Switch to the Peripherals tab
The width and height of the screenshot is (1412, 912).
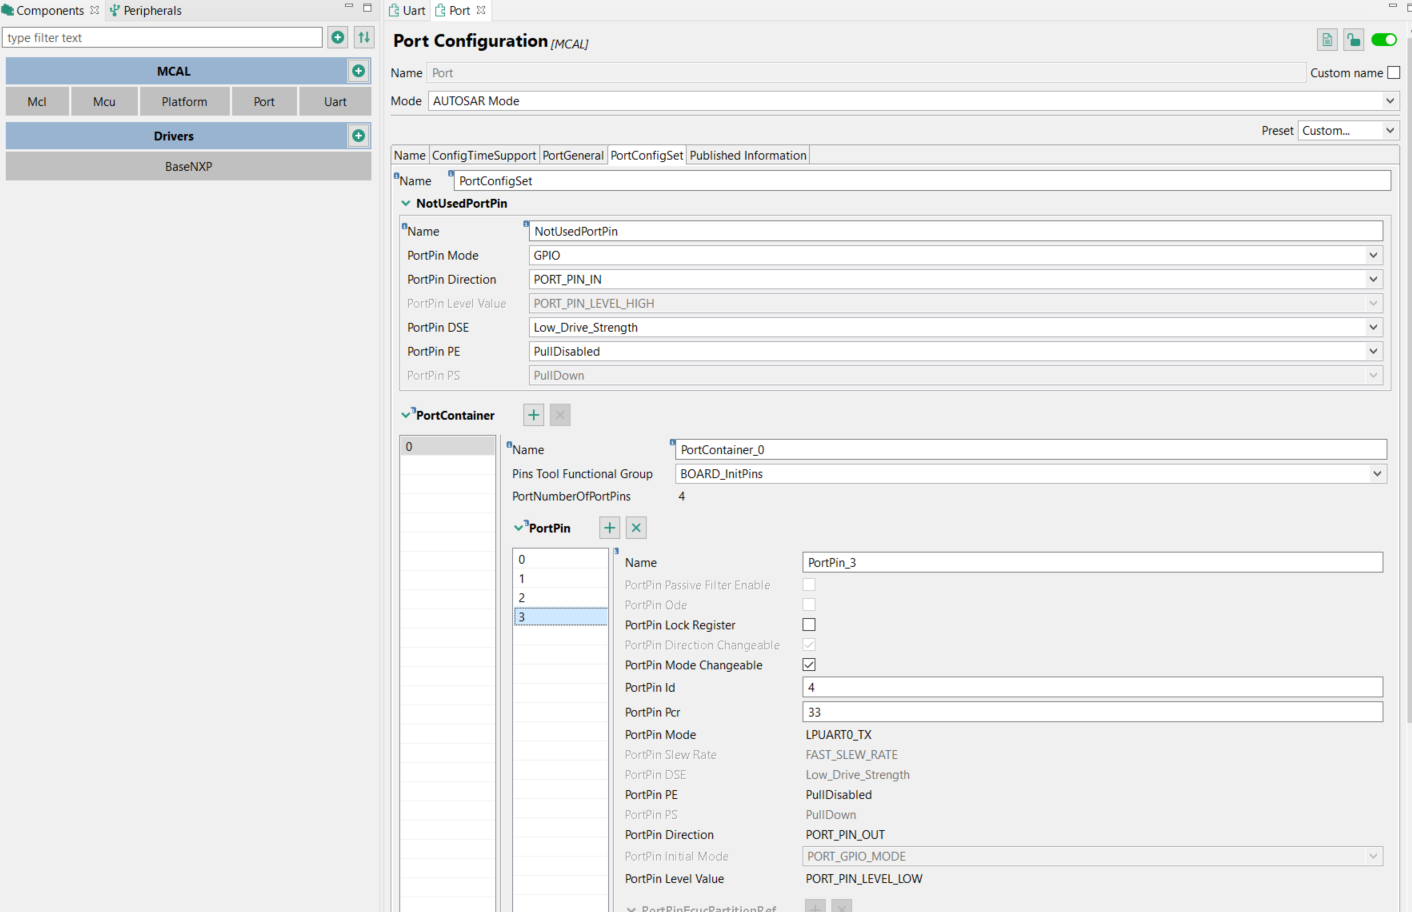coord(146,10)
